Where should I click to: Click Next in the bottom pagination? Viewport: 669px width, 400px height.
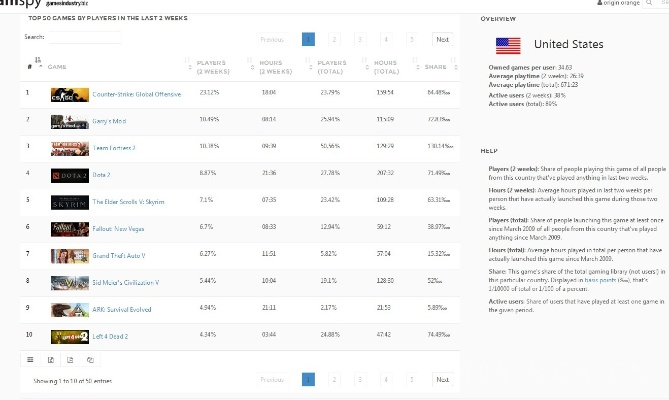[x=442, y=379]
